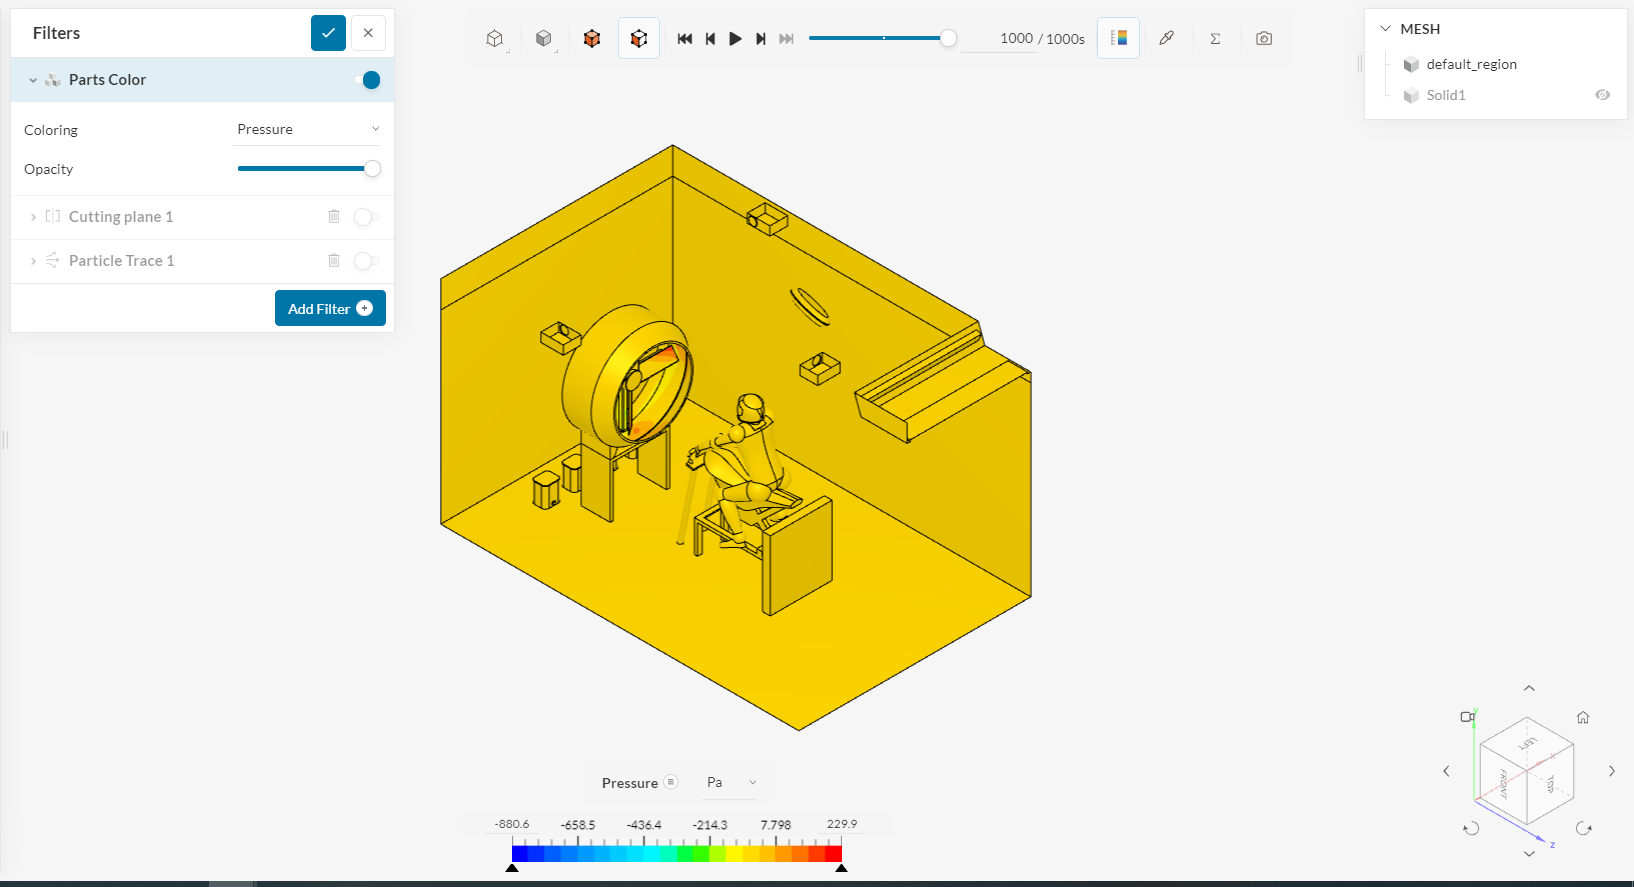Switch to surfaces with mesh edges render mode

592,38
